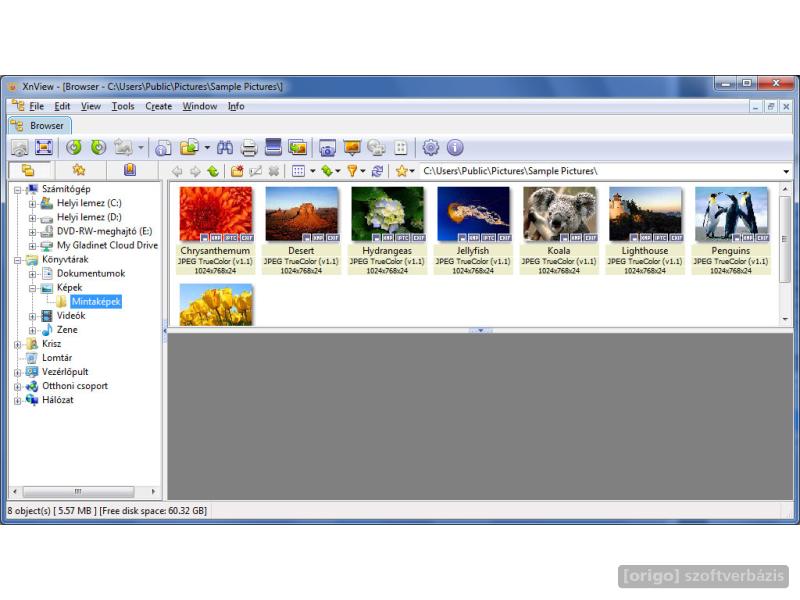The image size is (800, 600).
Task: Open the Info menu
Action: tap(236, 106)
